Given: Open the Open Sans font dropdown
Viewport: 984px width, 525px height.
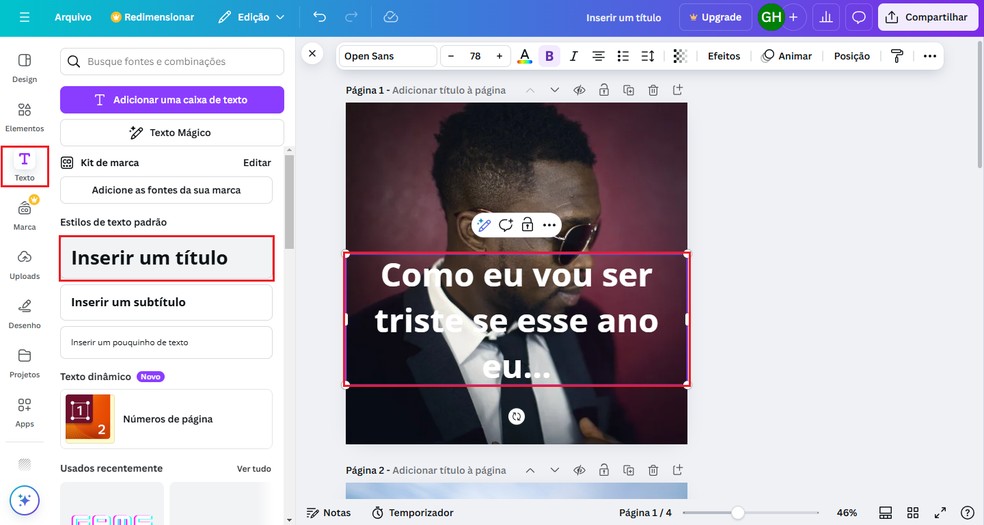Looking at the screenshot, I should click(387, 56).
